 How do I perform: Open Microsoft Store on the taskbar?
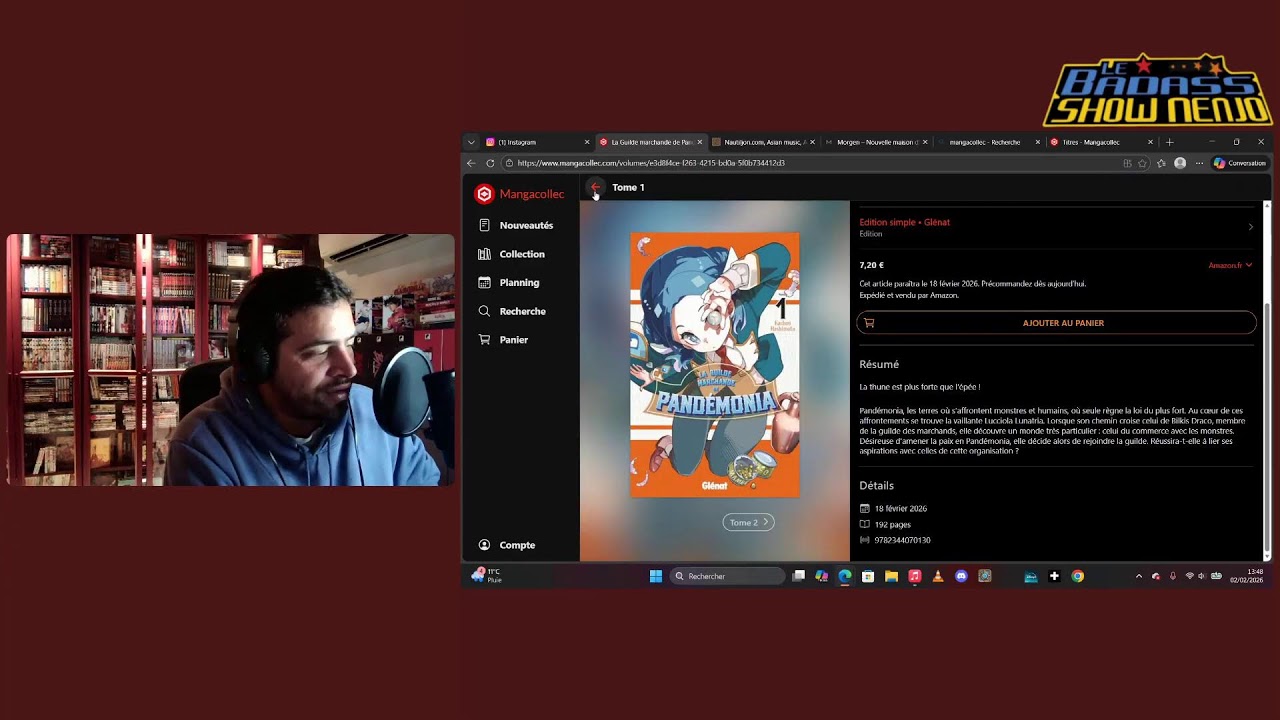point(868,576)
